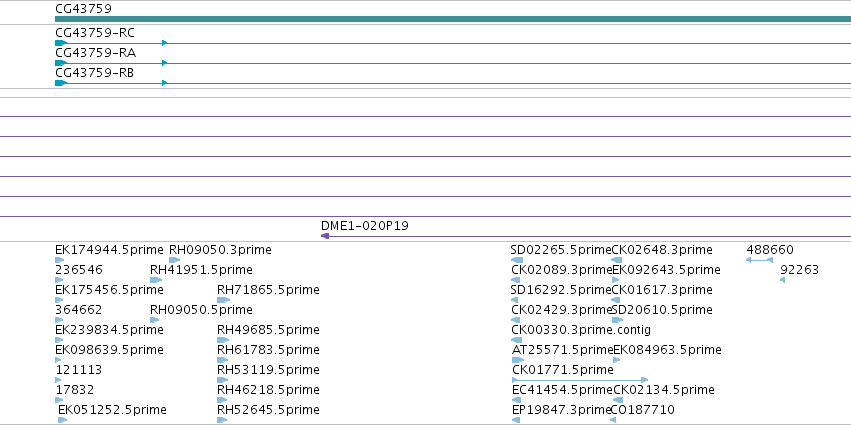Click the 236546 feature label
The image size is (851, 425).
(x=79, y=270)
